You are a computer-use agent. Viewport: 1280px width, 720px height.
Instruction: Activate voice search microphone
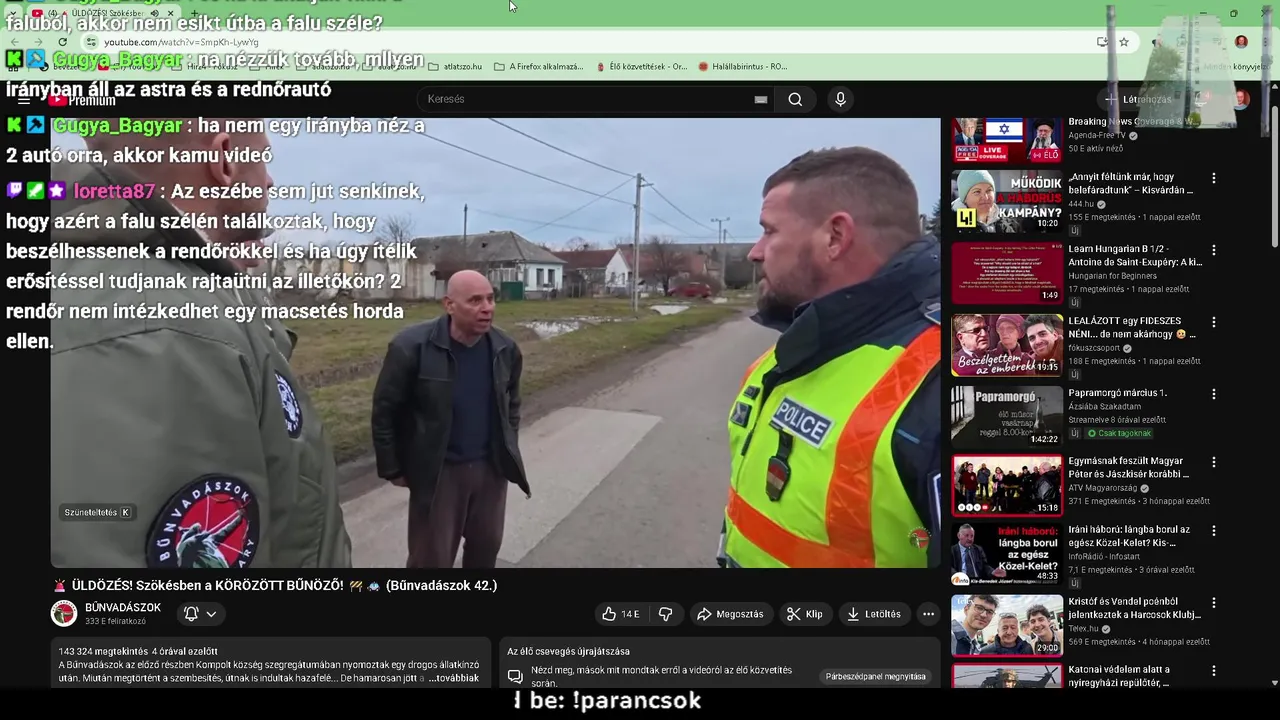click(840, 99)
